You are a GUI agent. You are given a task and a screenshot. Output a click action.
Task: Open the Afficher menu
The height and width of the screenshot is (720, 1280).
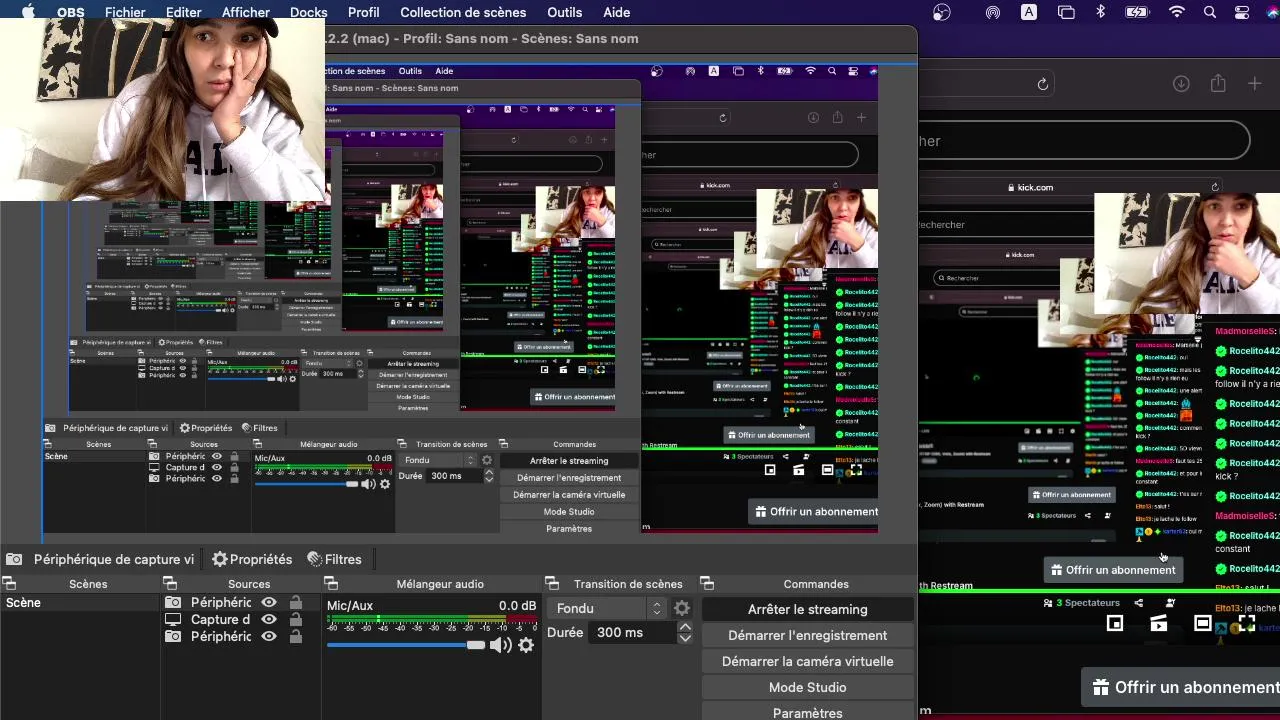246,12
